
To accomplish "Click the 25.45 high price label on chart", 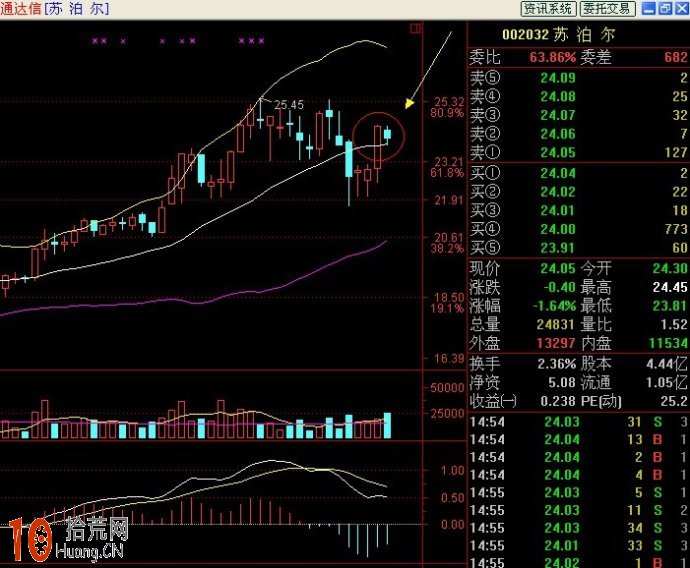I will point(289,105).
